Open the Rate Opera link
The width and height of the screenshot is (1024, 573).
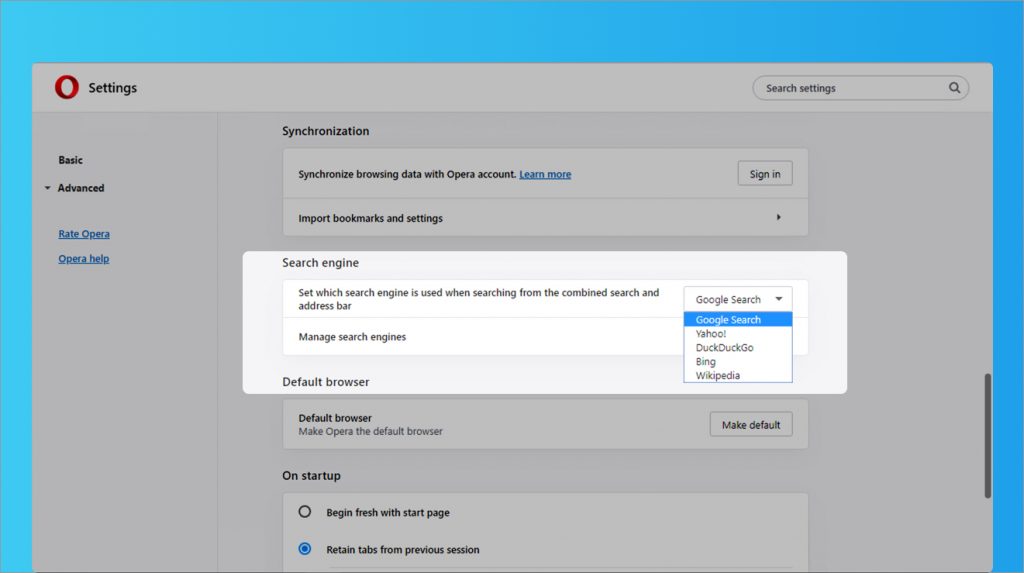pos(84,234)
